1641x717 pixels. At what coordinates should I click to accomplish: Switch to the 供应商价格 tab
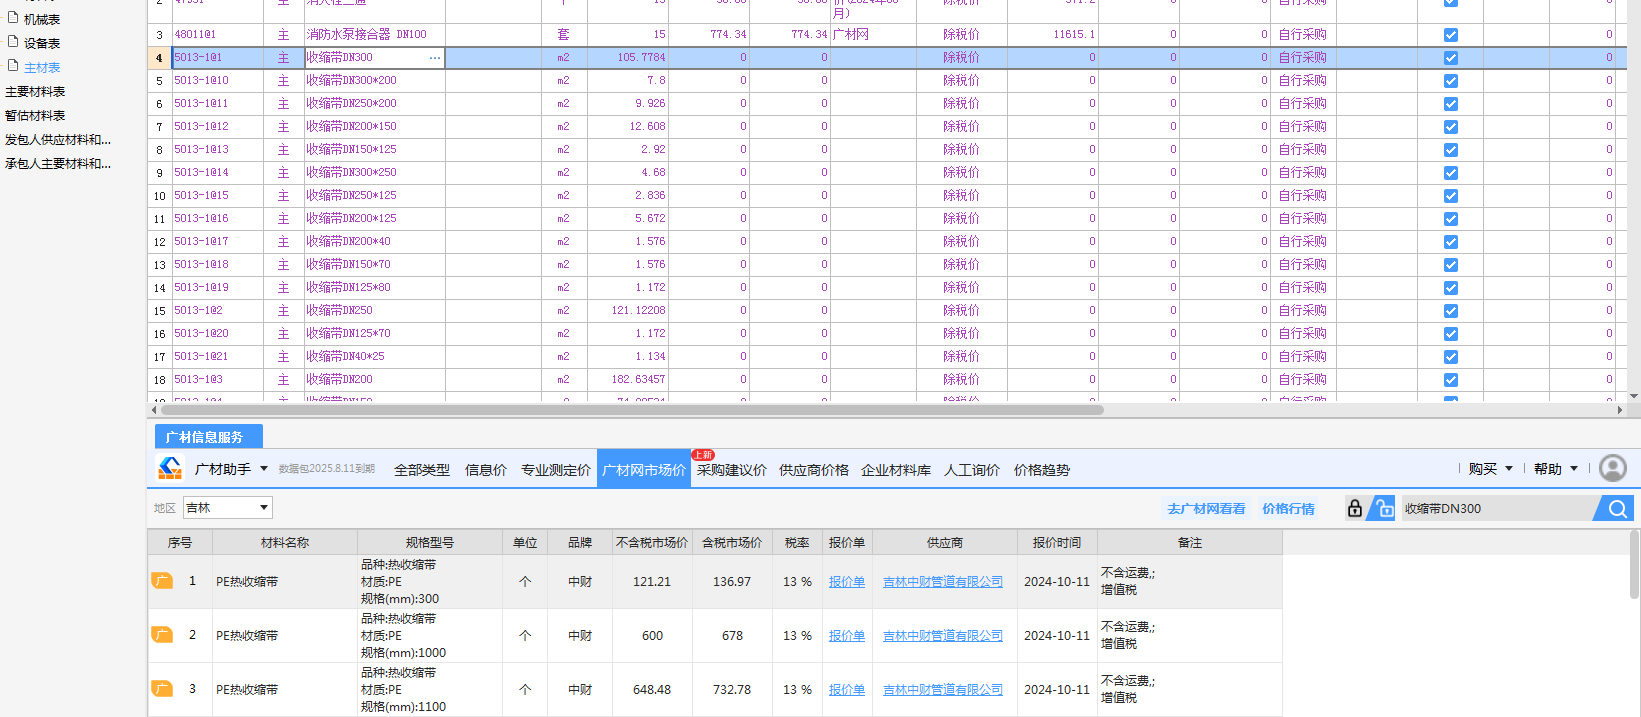(814, 470)
